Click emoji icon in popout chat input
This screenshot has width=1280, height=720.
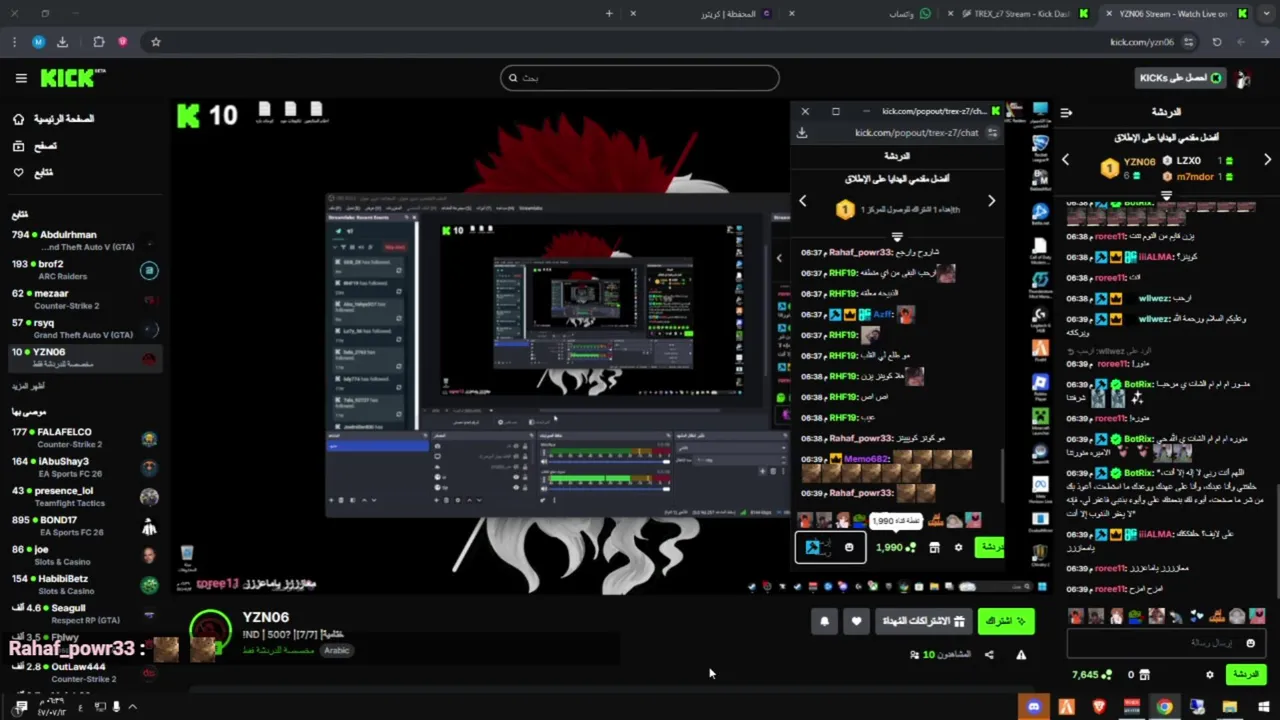coord(849,548)
